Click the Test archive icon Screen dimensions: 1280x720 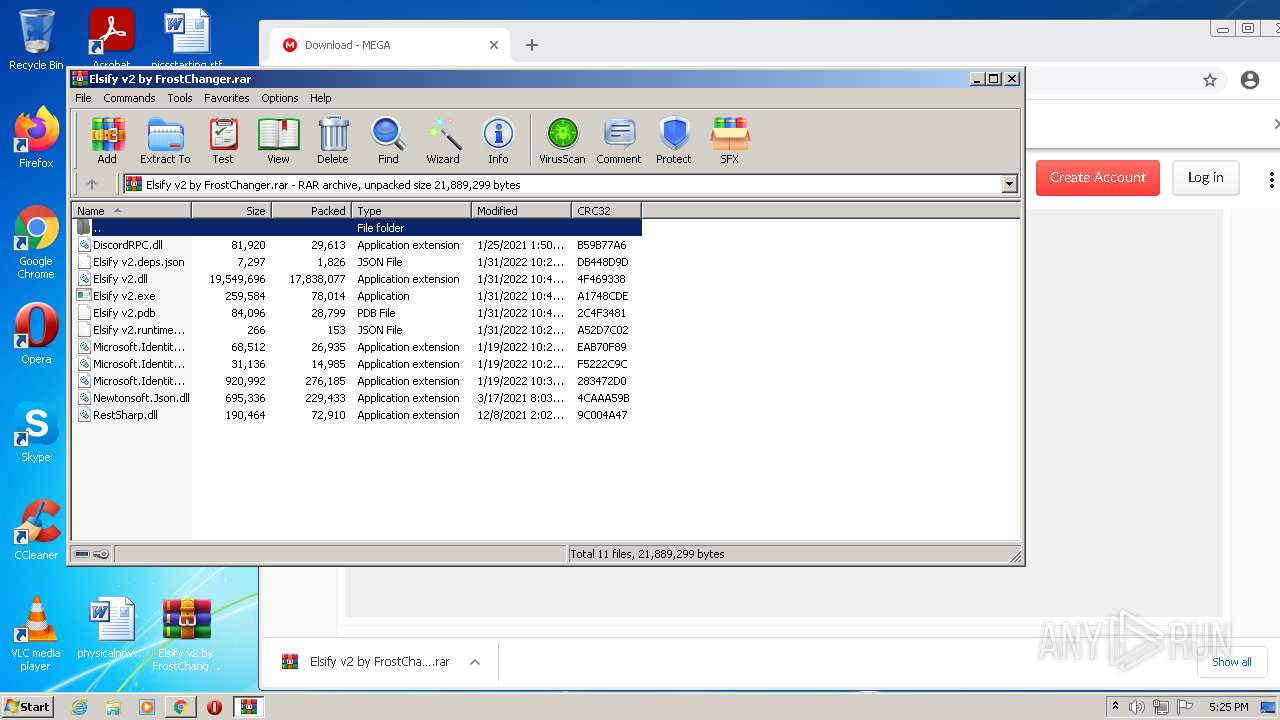(223, 141)
